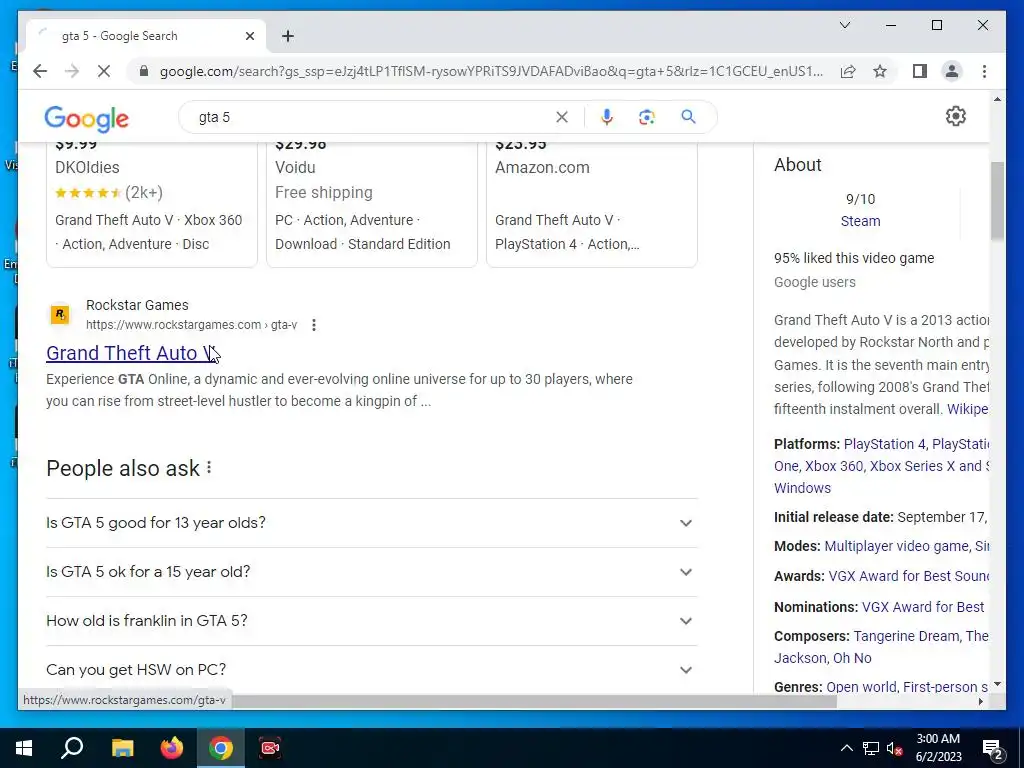This screenshot has width=1024, height=768.
Task: Open the 'Windows' platform link
Action: (x=803, y=488)
